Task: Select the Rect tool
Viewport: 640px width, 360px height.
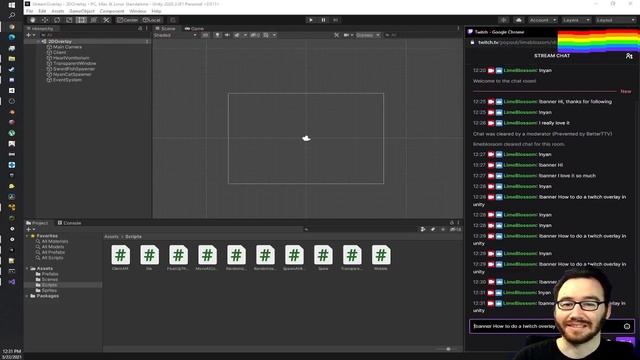Action: coord(82,20)
